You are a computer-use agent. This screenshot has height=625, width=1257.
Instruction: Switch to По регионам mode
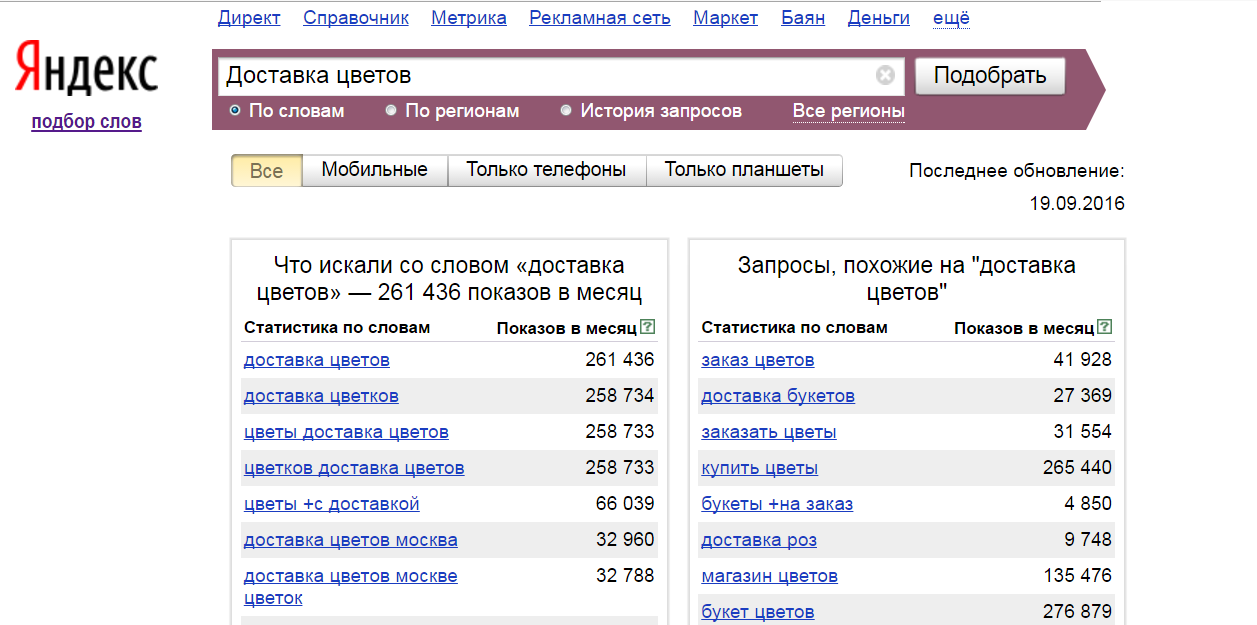pyautogui.click(x=391, y=111)
